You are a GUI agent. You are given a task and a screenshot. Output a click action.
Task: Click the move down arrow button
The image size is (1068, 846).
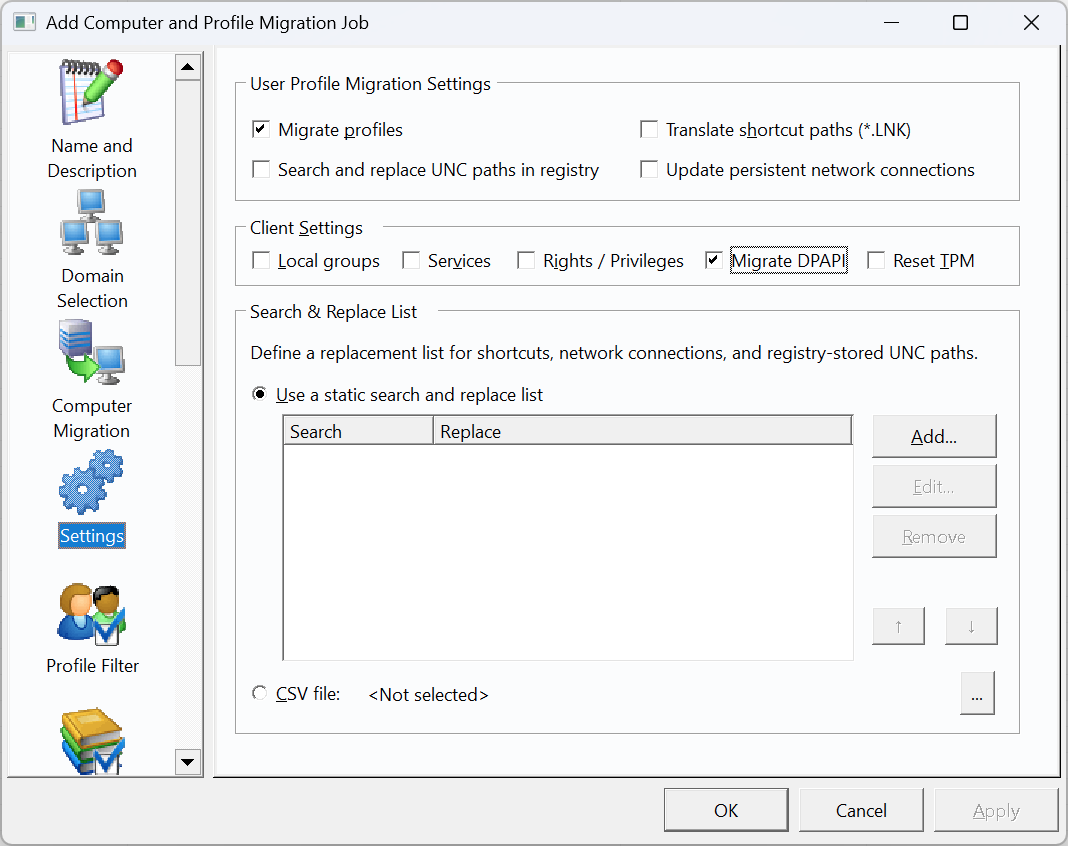(971, 626)
